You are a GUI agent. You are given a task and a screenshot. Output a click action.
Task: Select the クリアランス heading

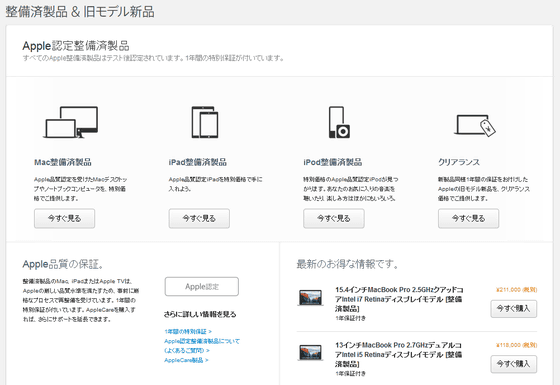pyautogui.click(x=459, y=162)
